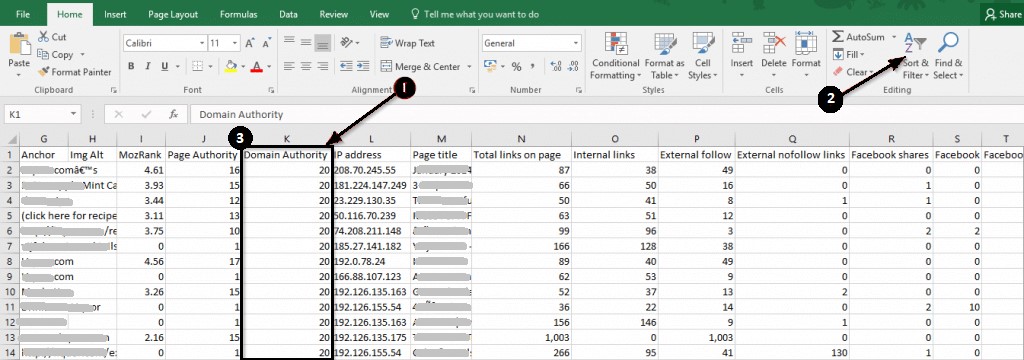Switch to the View tab
The image size is (1024, 360).
(379, 14)
